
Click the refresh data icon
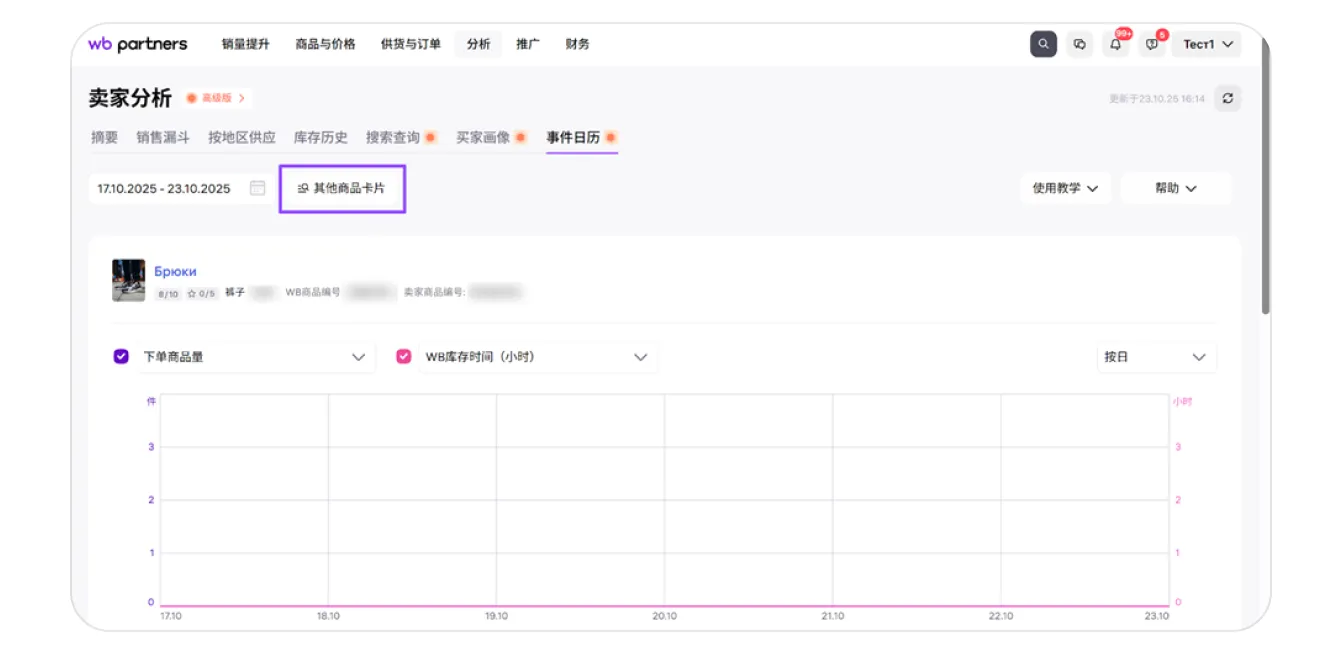tap(1228, 98)
